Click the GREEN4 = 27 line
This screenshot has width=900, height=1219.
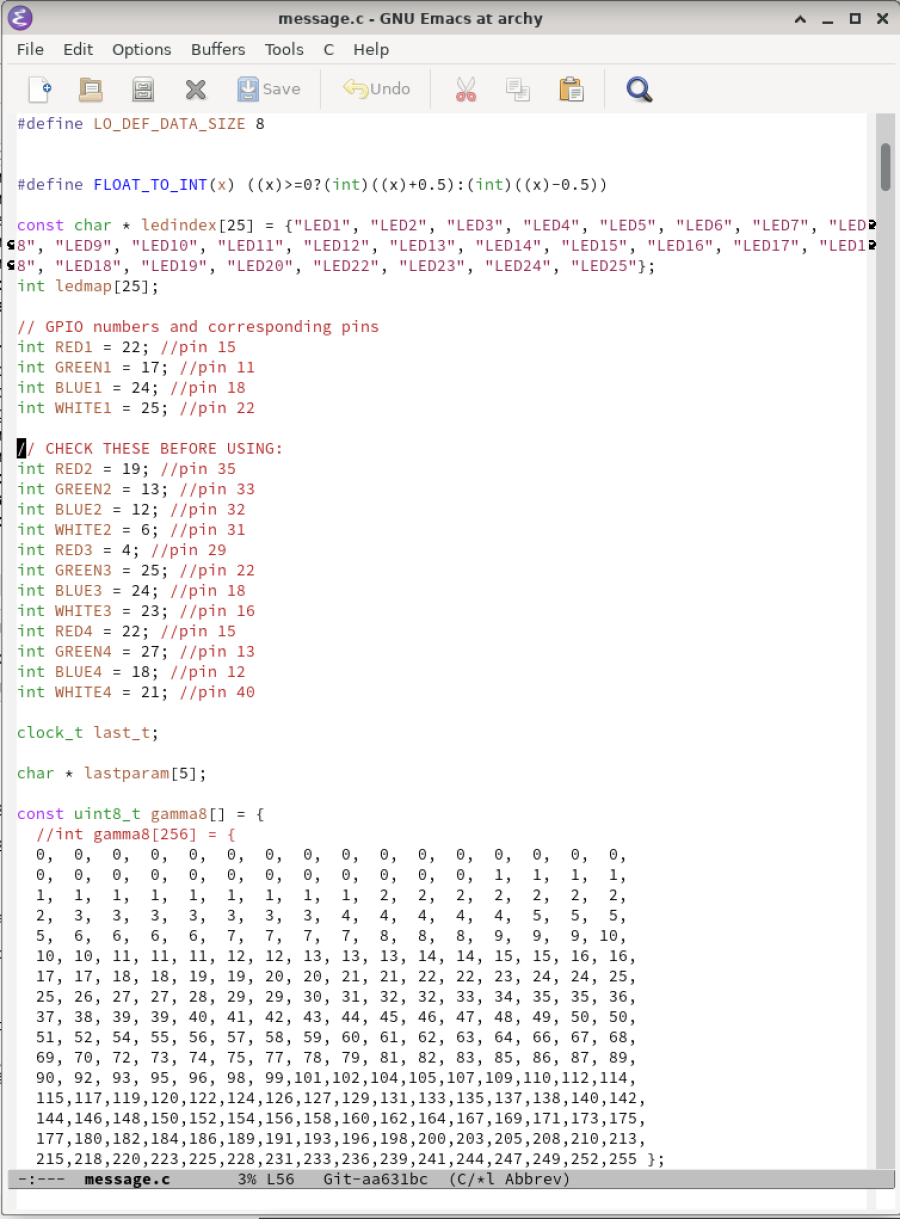coord(136,651)
